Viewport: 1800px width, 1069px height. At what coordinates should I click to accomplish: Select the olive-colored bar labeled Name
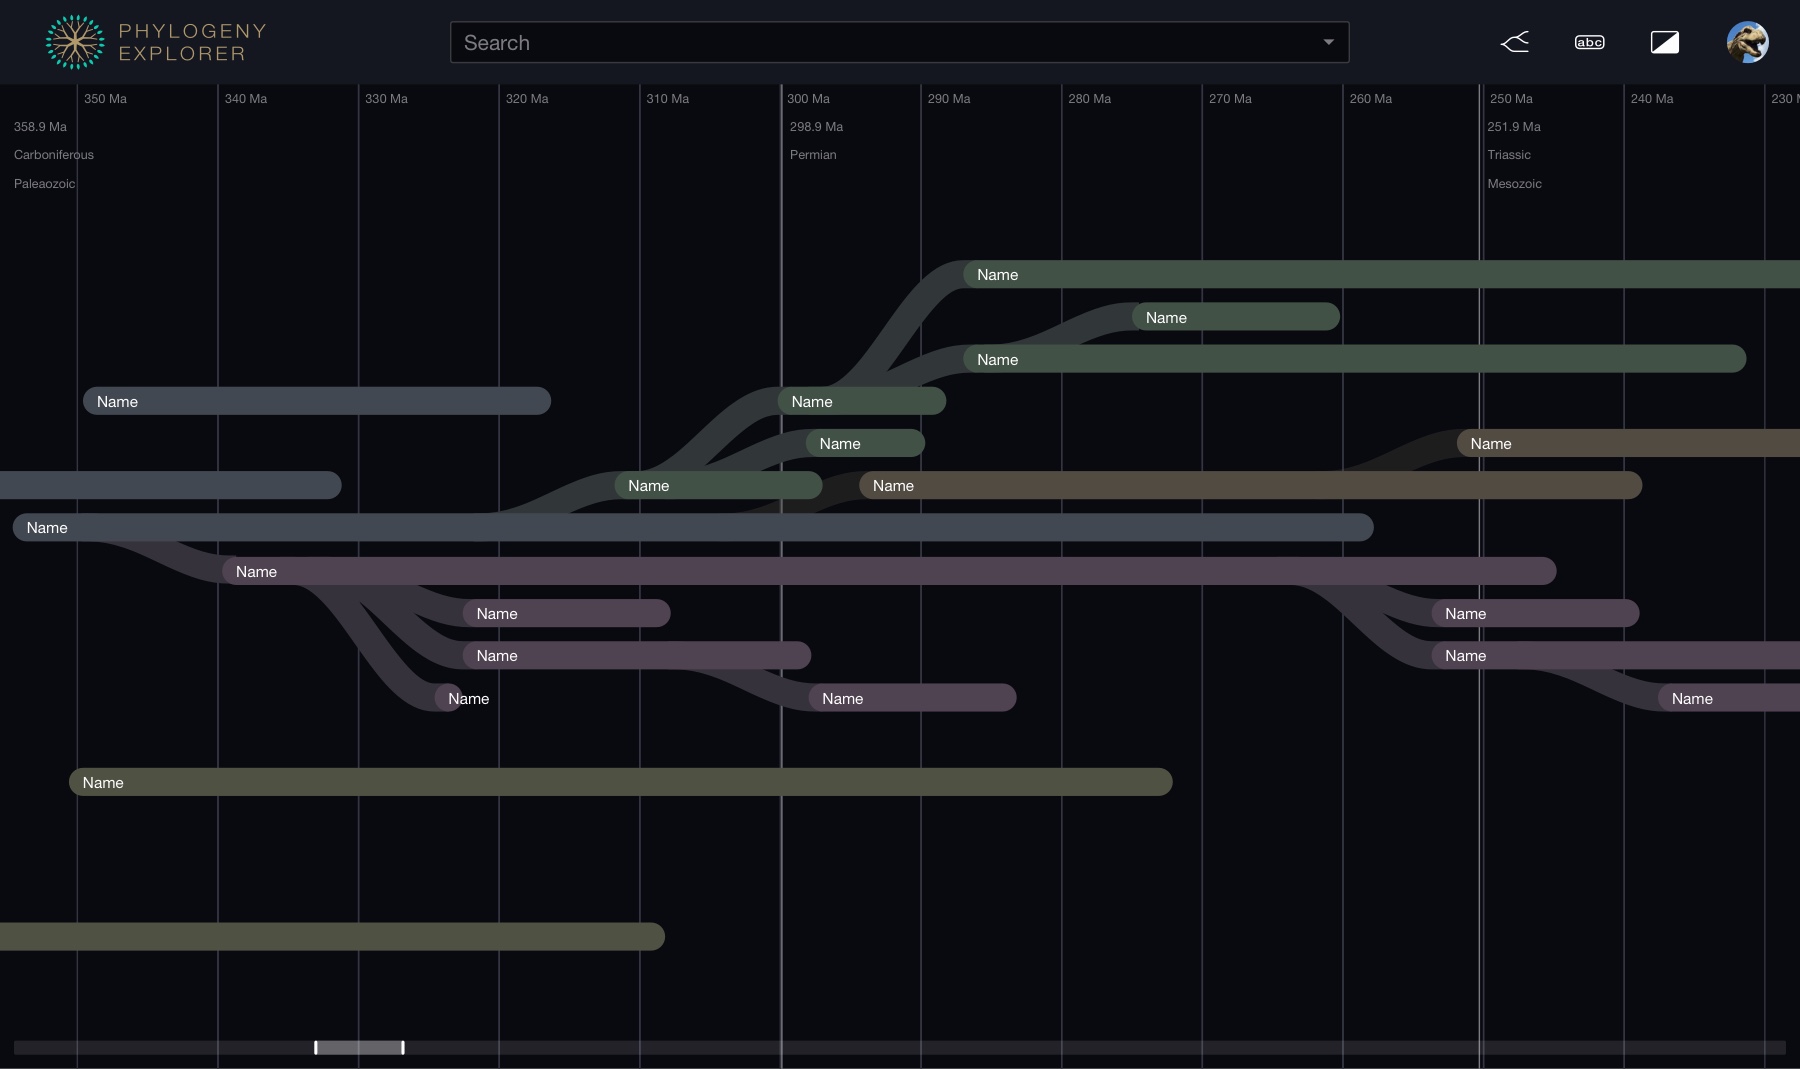click(620, 782)
